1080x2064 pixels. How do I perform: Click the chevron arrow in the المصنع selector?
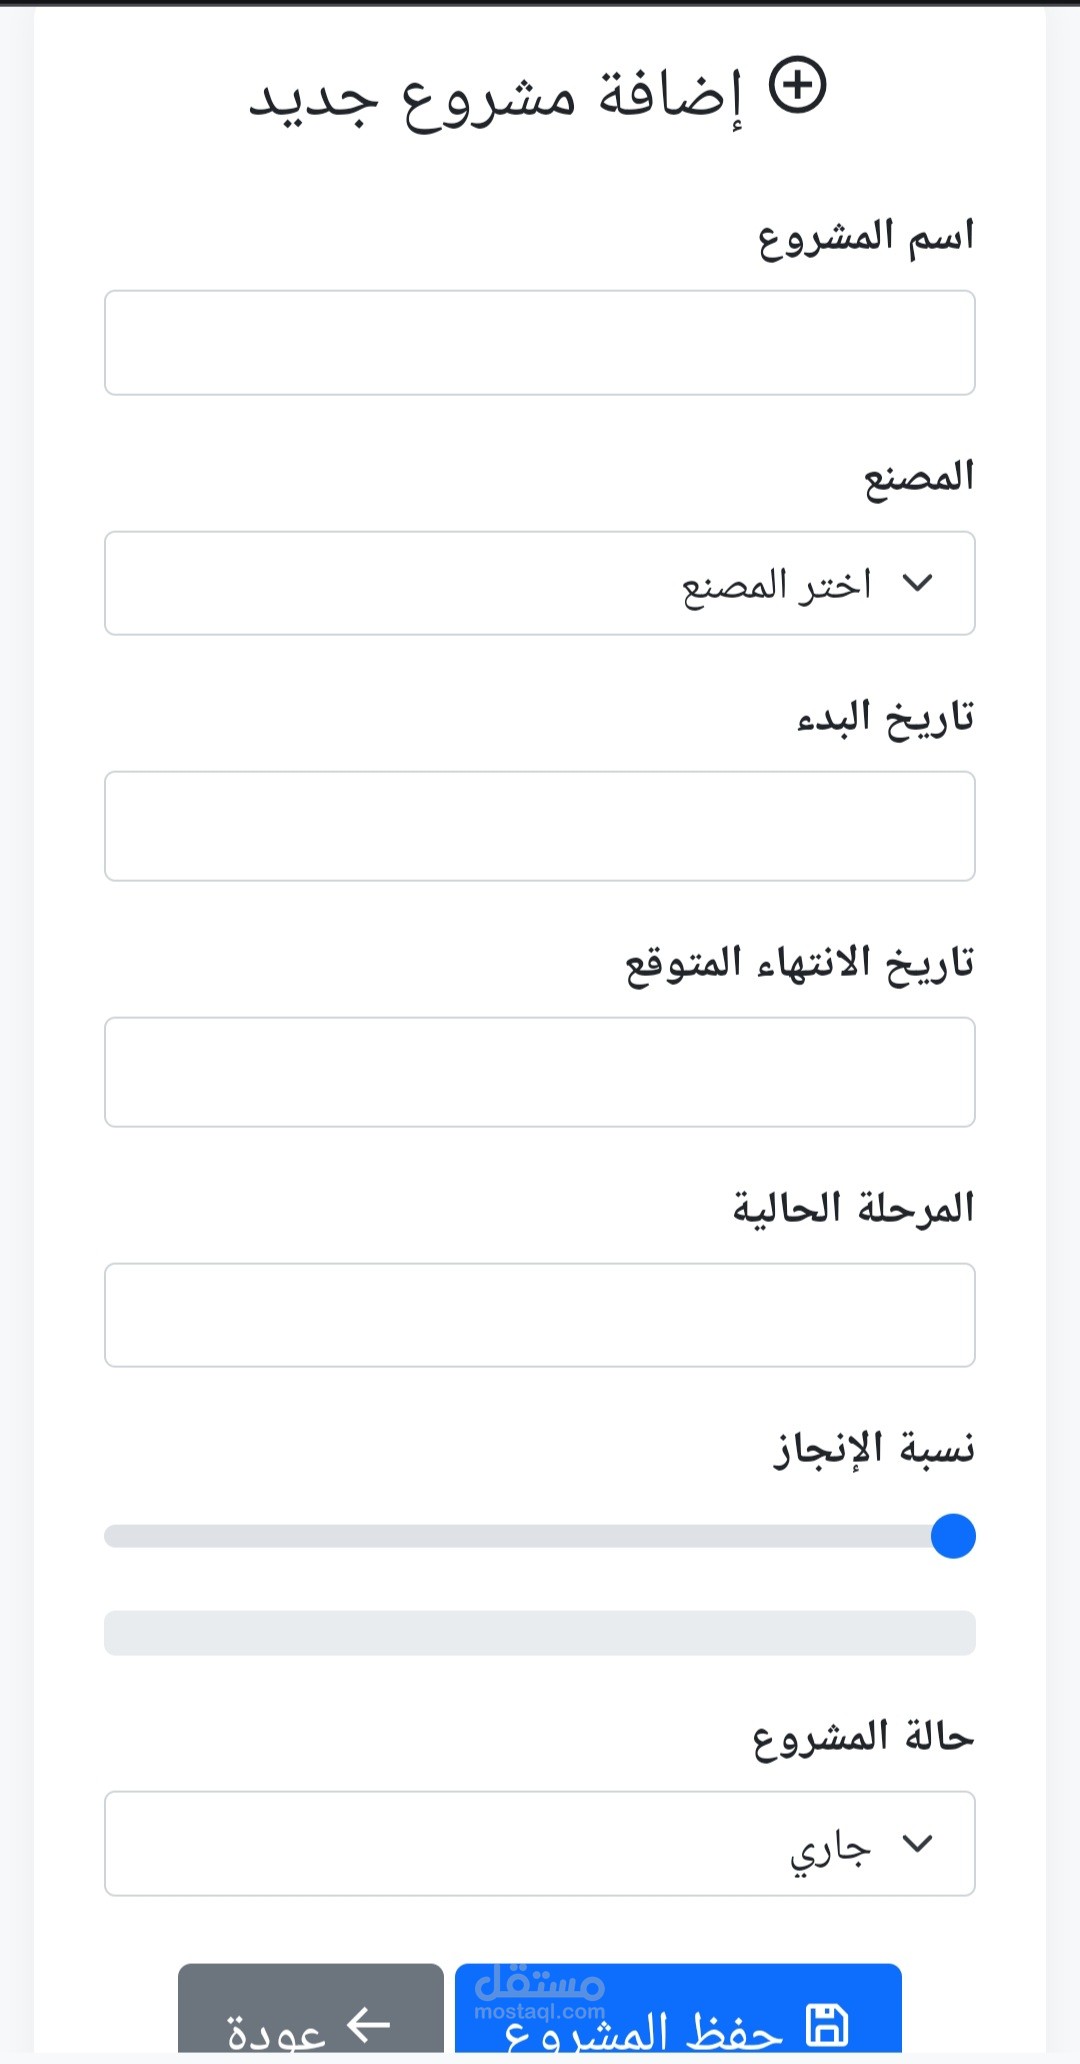pyautogui.click(x=917, y=582)
